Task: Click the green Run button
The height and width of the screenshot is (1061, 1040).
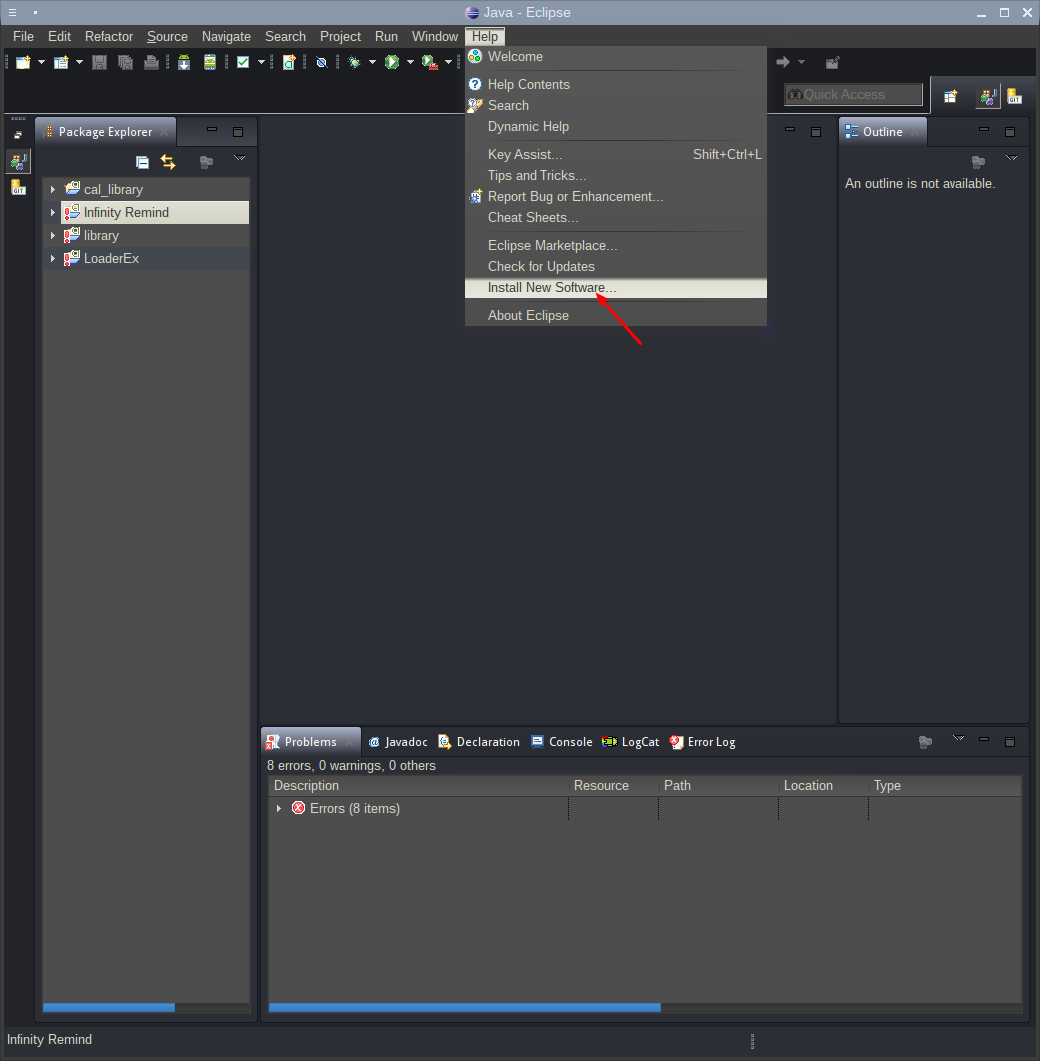Action: tap(392, 62)
